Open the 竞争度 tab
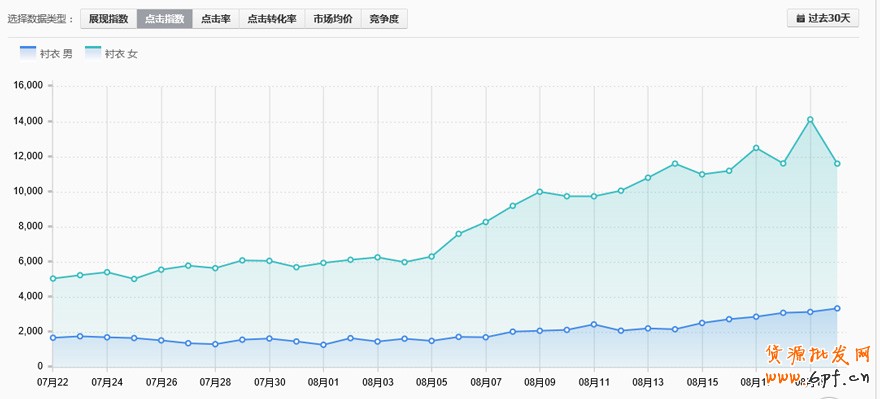The image size is (880, 399). point(384,19)
